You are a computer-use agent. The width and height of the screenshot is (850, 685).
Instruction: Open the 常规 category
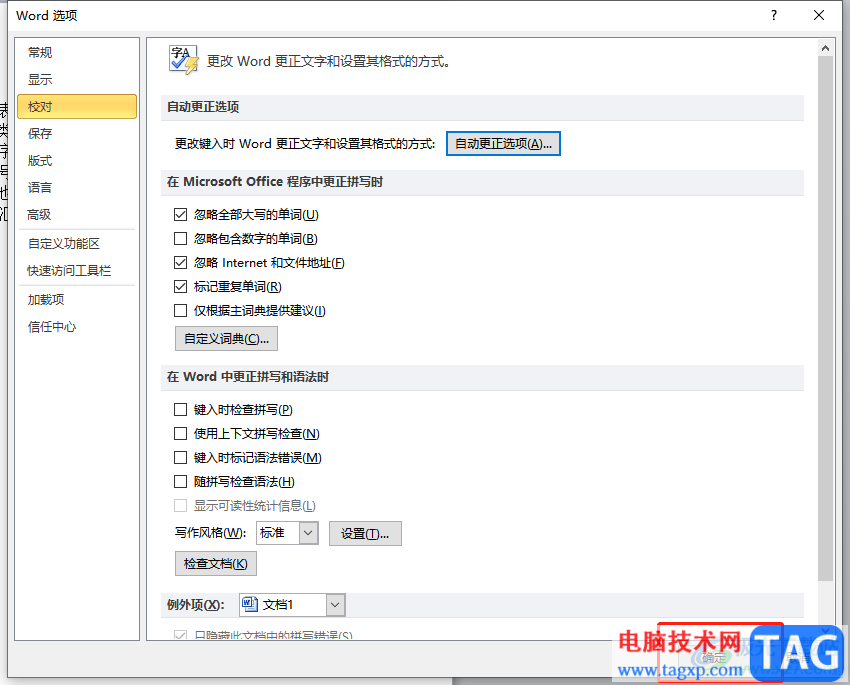pyautogui.click(x=76, y=53)
